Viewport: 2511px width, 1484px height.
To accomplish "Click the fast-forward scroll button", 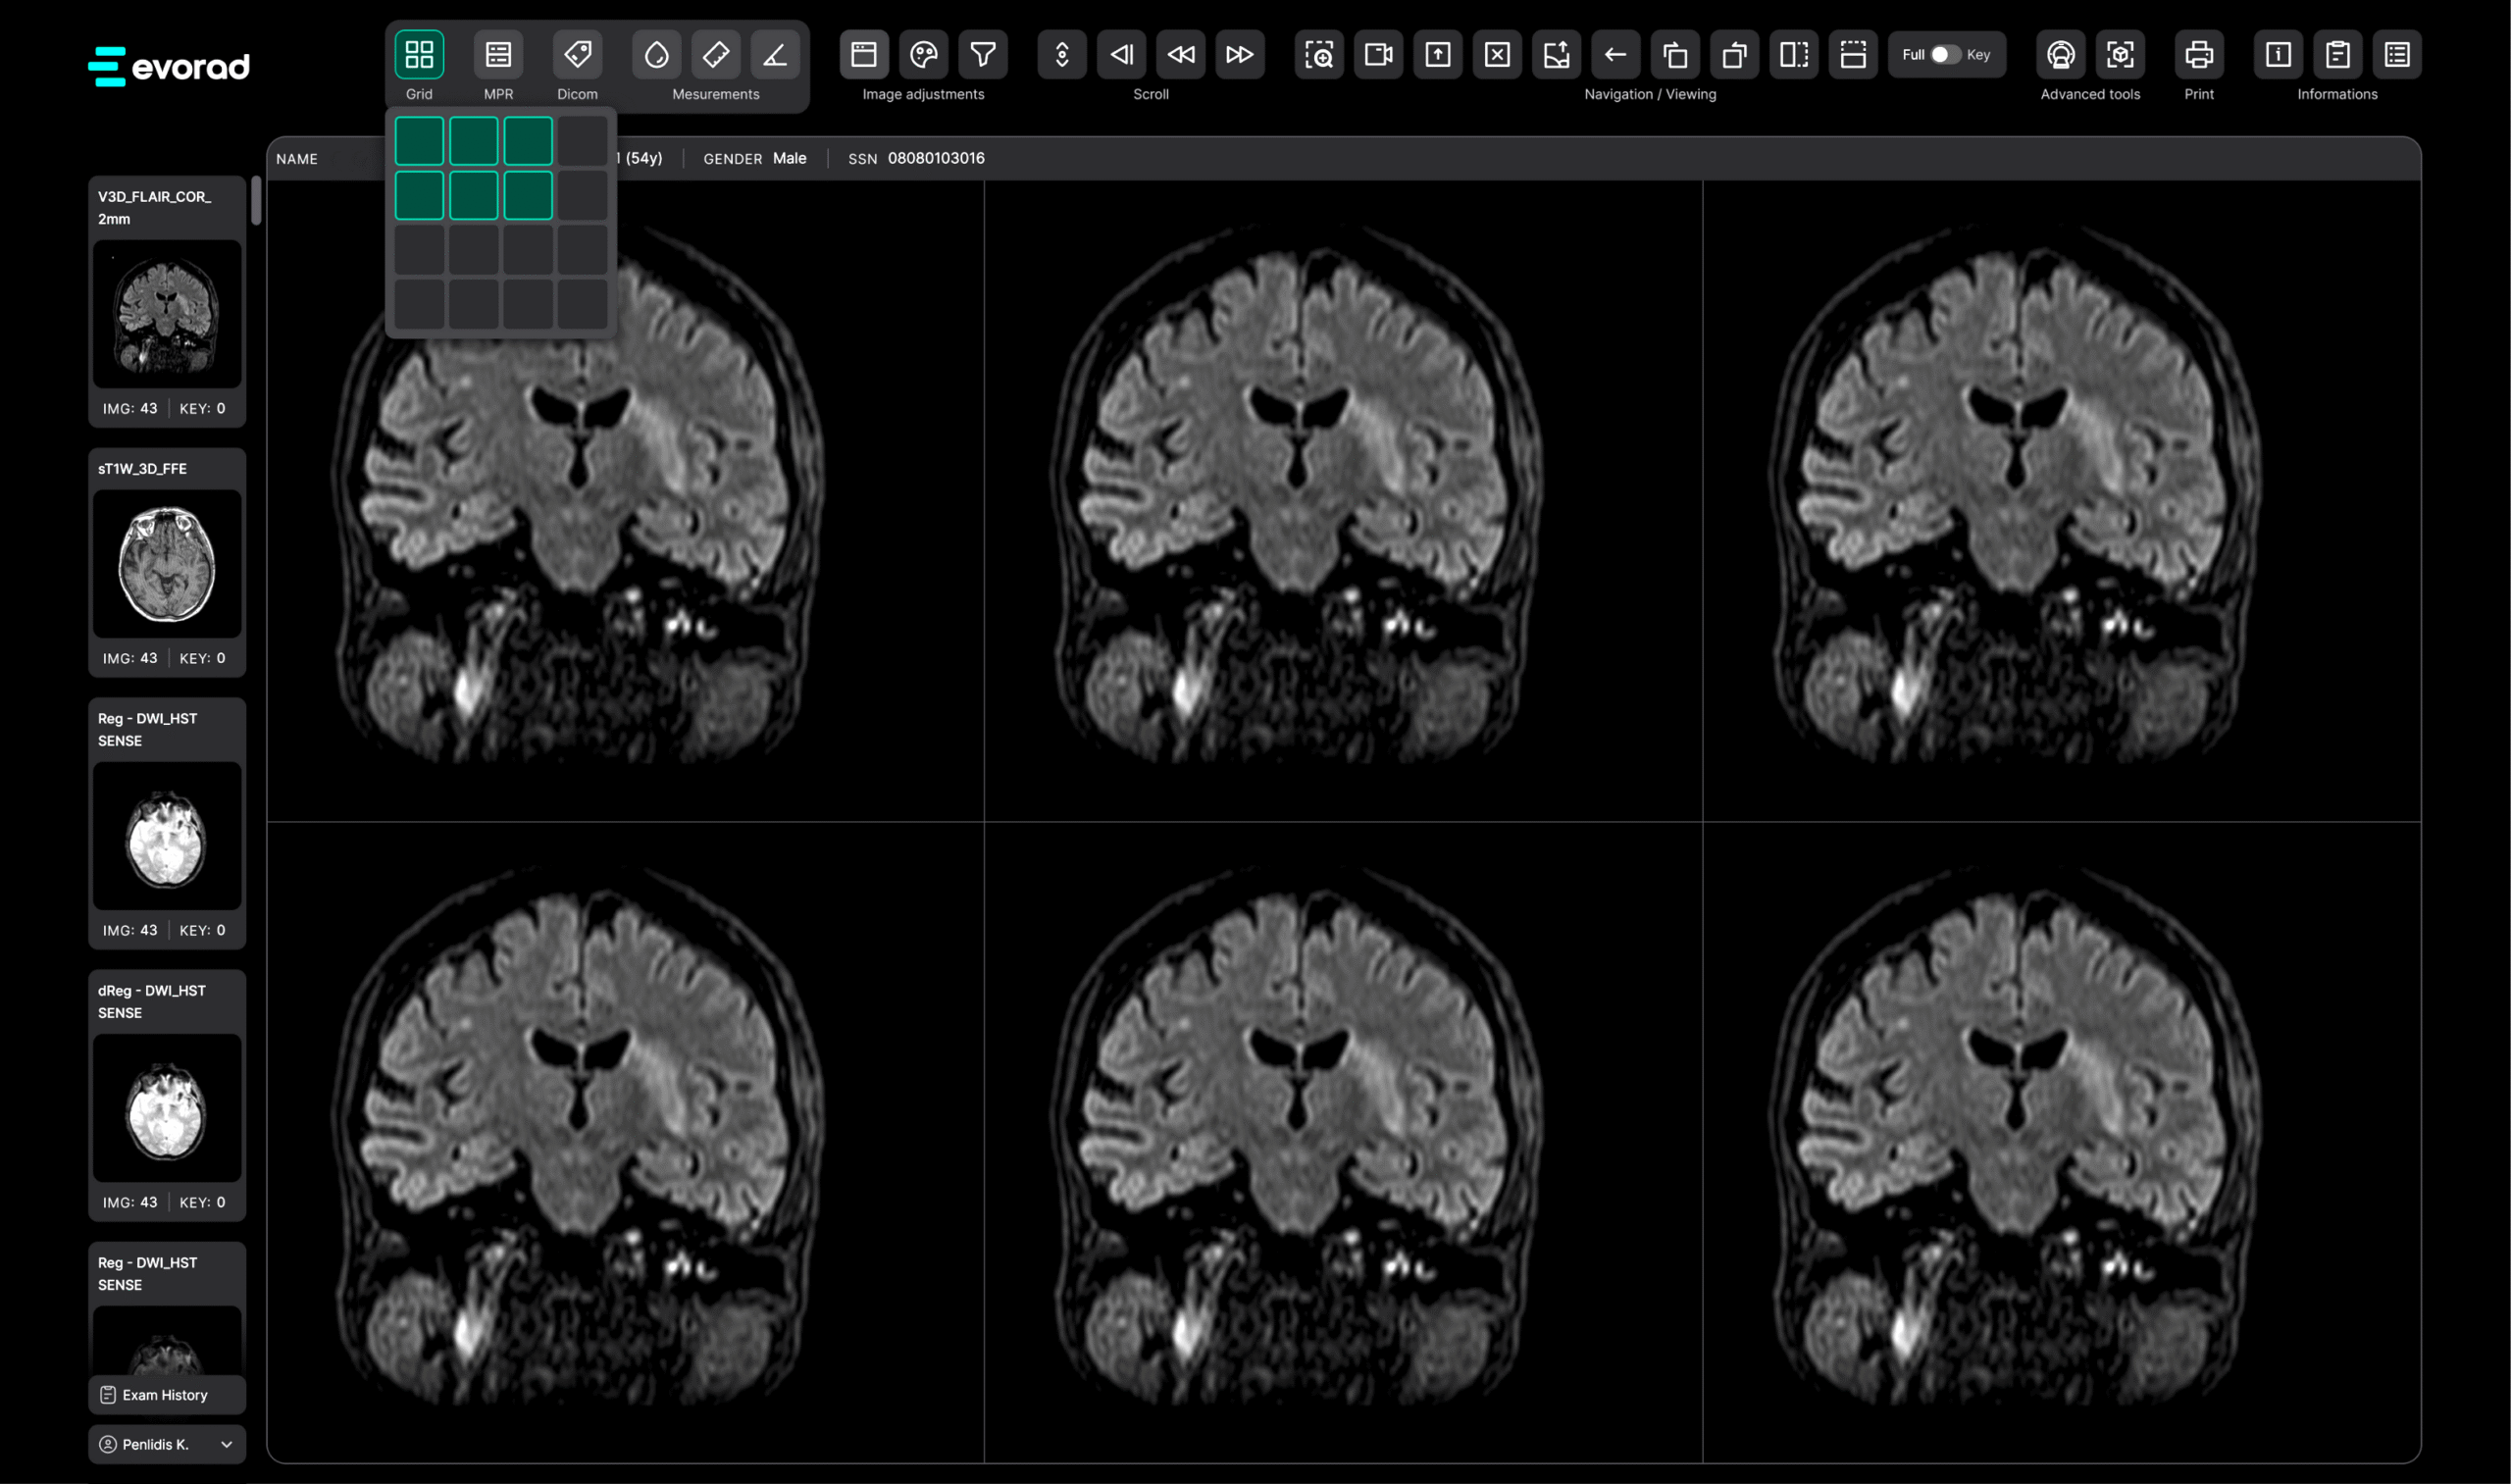I will [x=1240, y=54].
